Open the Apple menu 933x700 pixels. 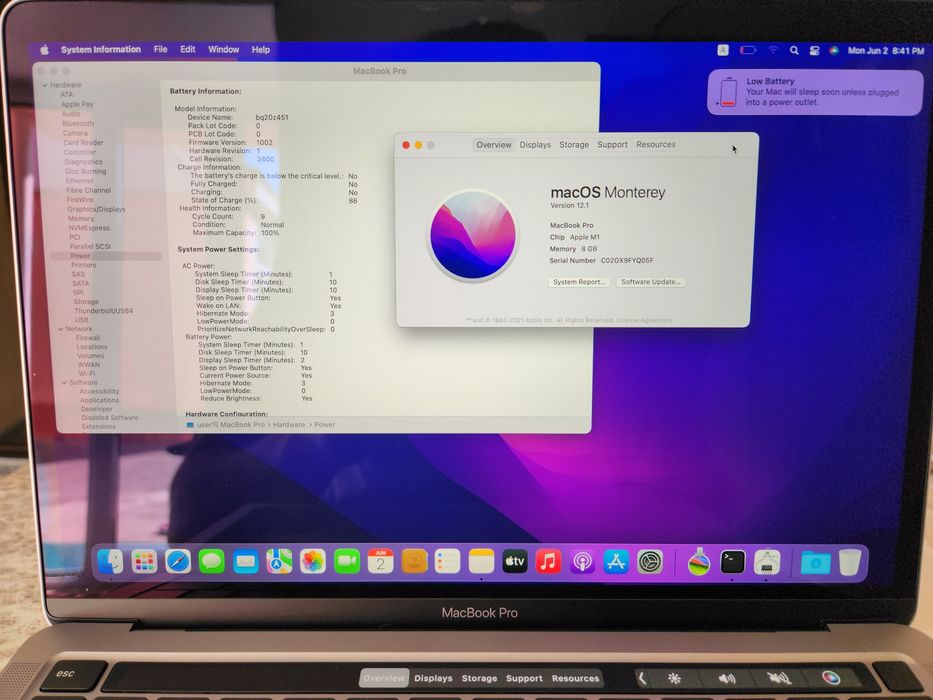coord(45,49)
